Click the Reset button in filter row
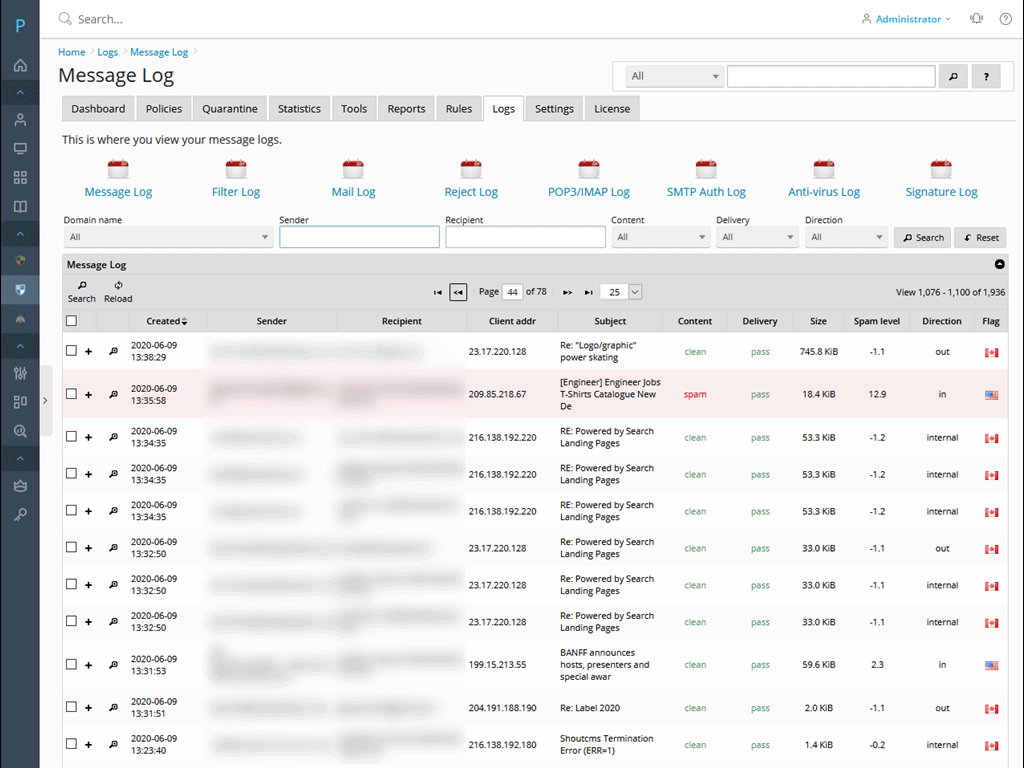 [981, 238]
